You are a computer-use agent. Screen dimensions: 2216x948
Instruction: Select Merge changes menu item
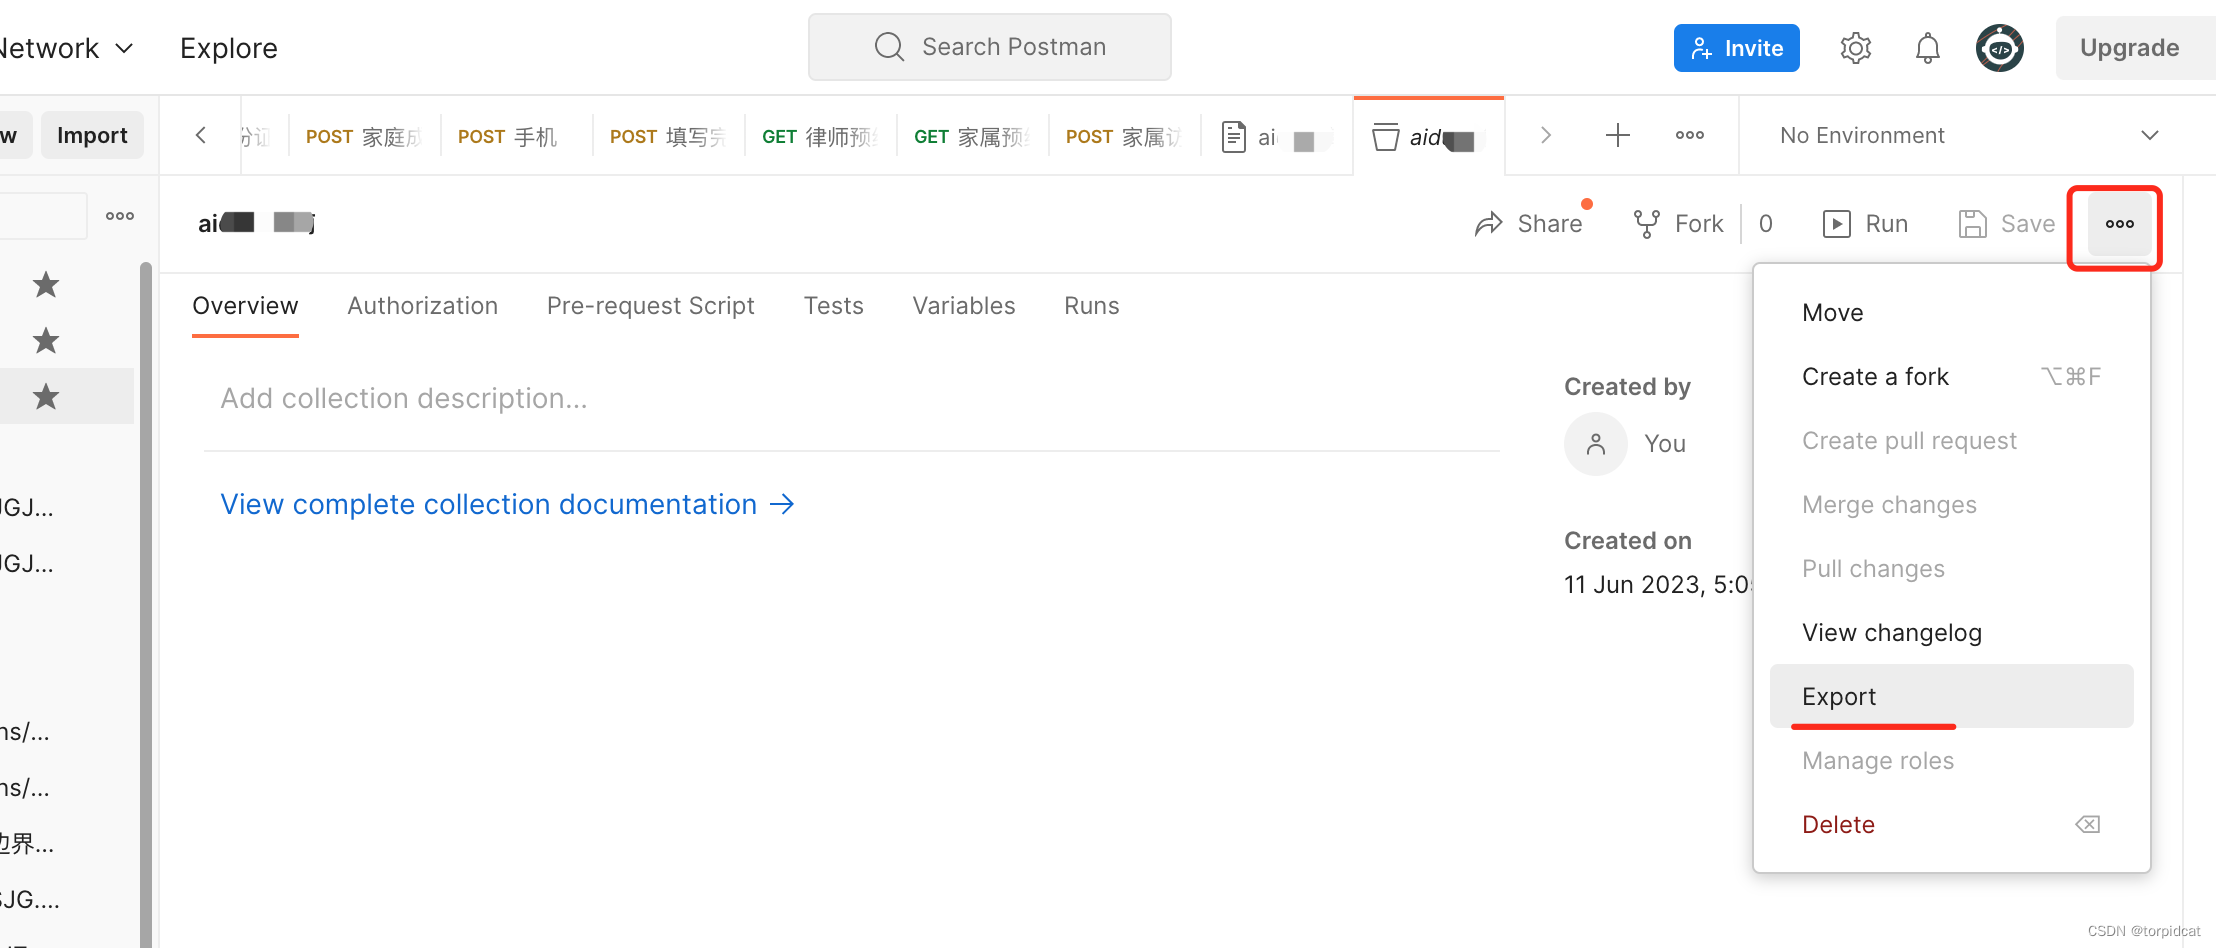1951,505
